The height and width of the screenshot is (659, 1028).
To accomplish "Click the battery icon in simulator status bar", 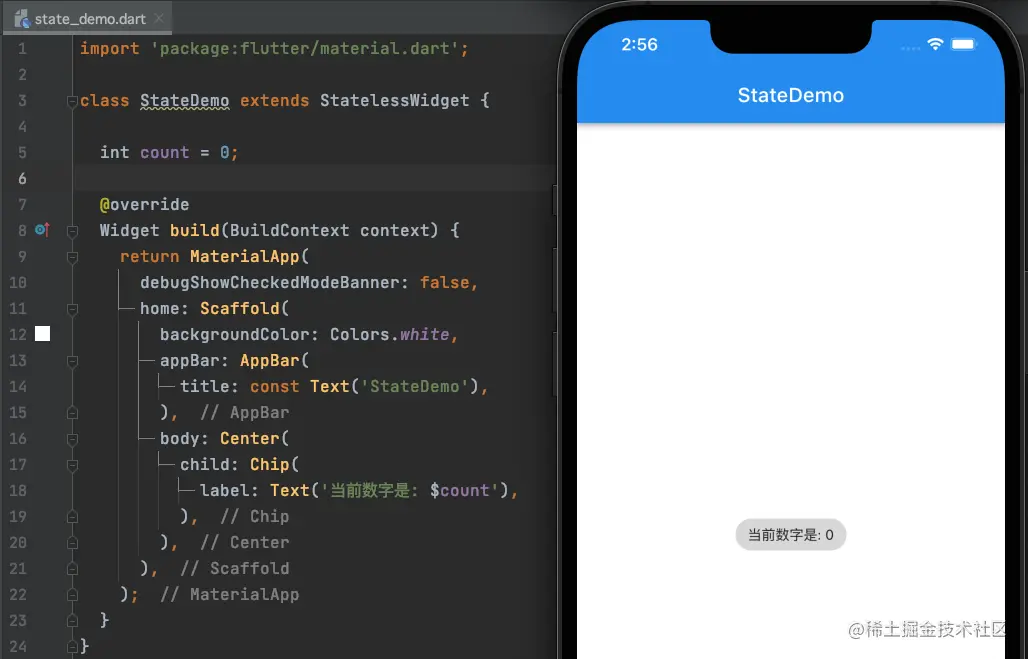I will point(964,45).
